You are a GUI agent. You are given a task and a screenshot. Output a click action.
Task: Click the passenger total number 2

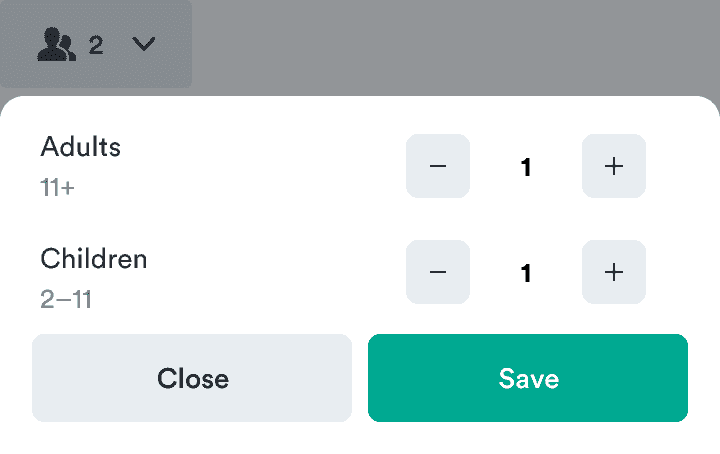(96, 45)
